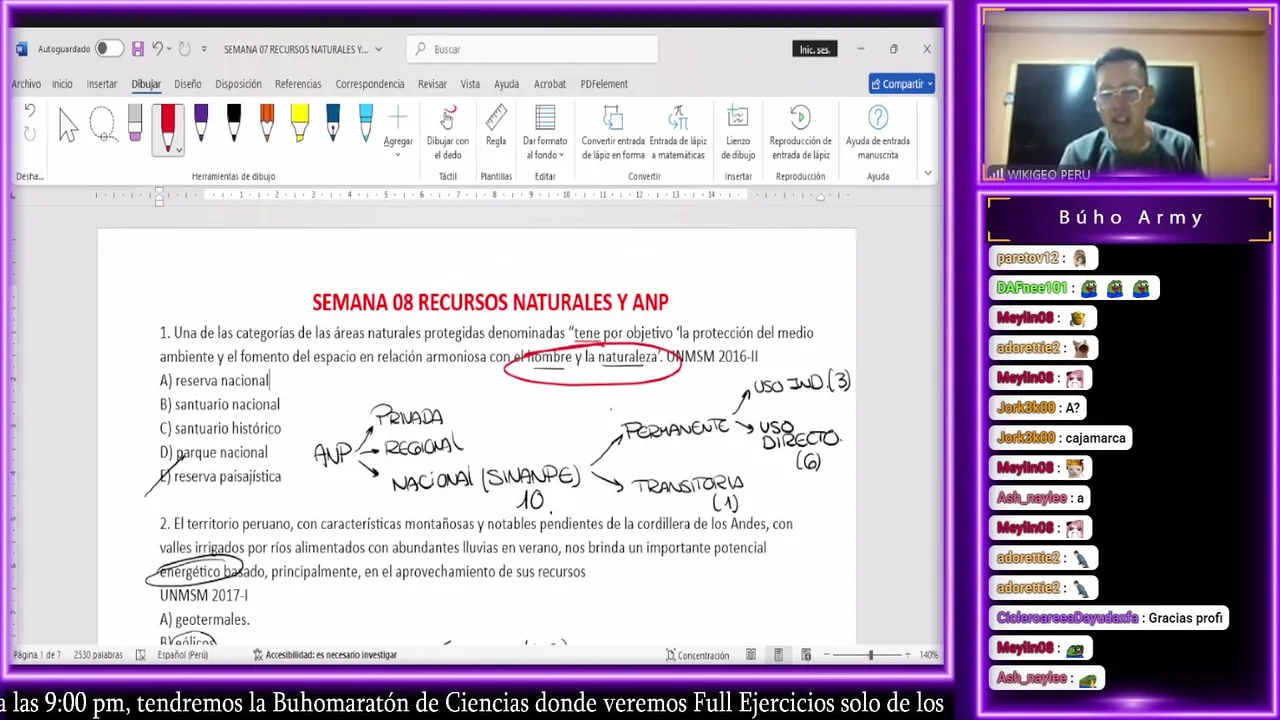This screenshot has width=1280, height=720.
Task: Select the light blue pen
Action: pyautogui.click(x=366, y=123)
